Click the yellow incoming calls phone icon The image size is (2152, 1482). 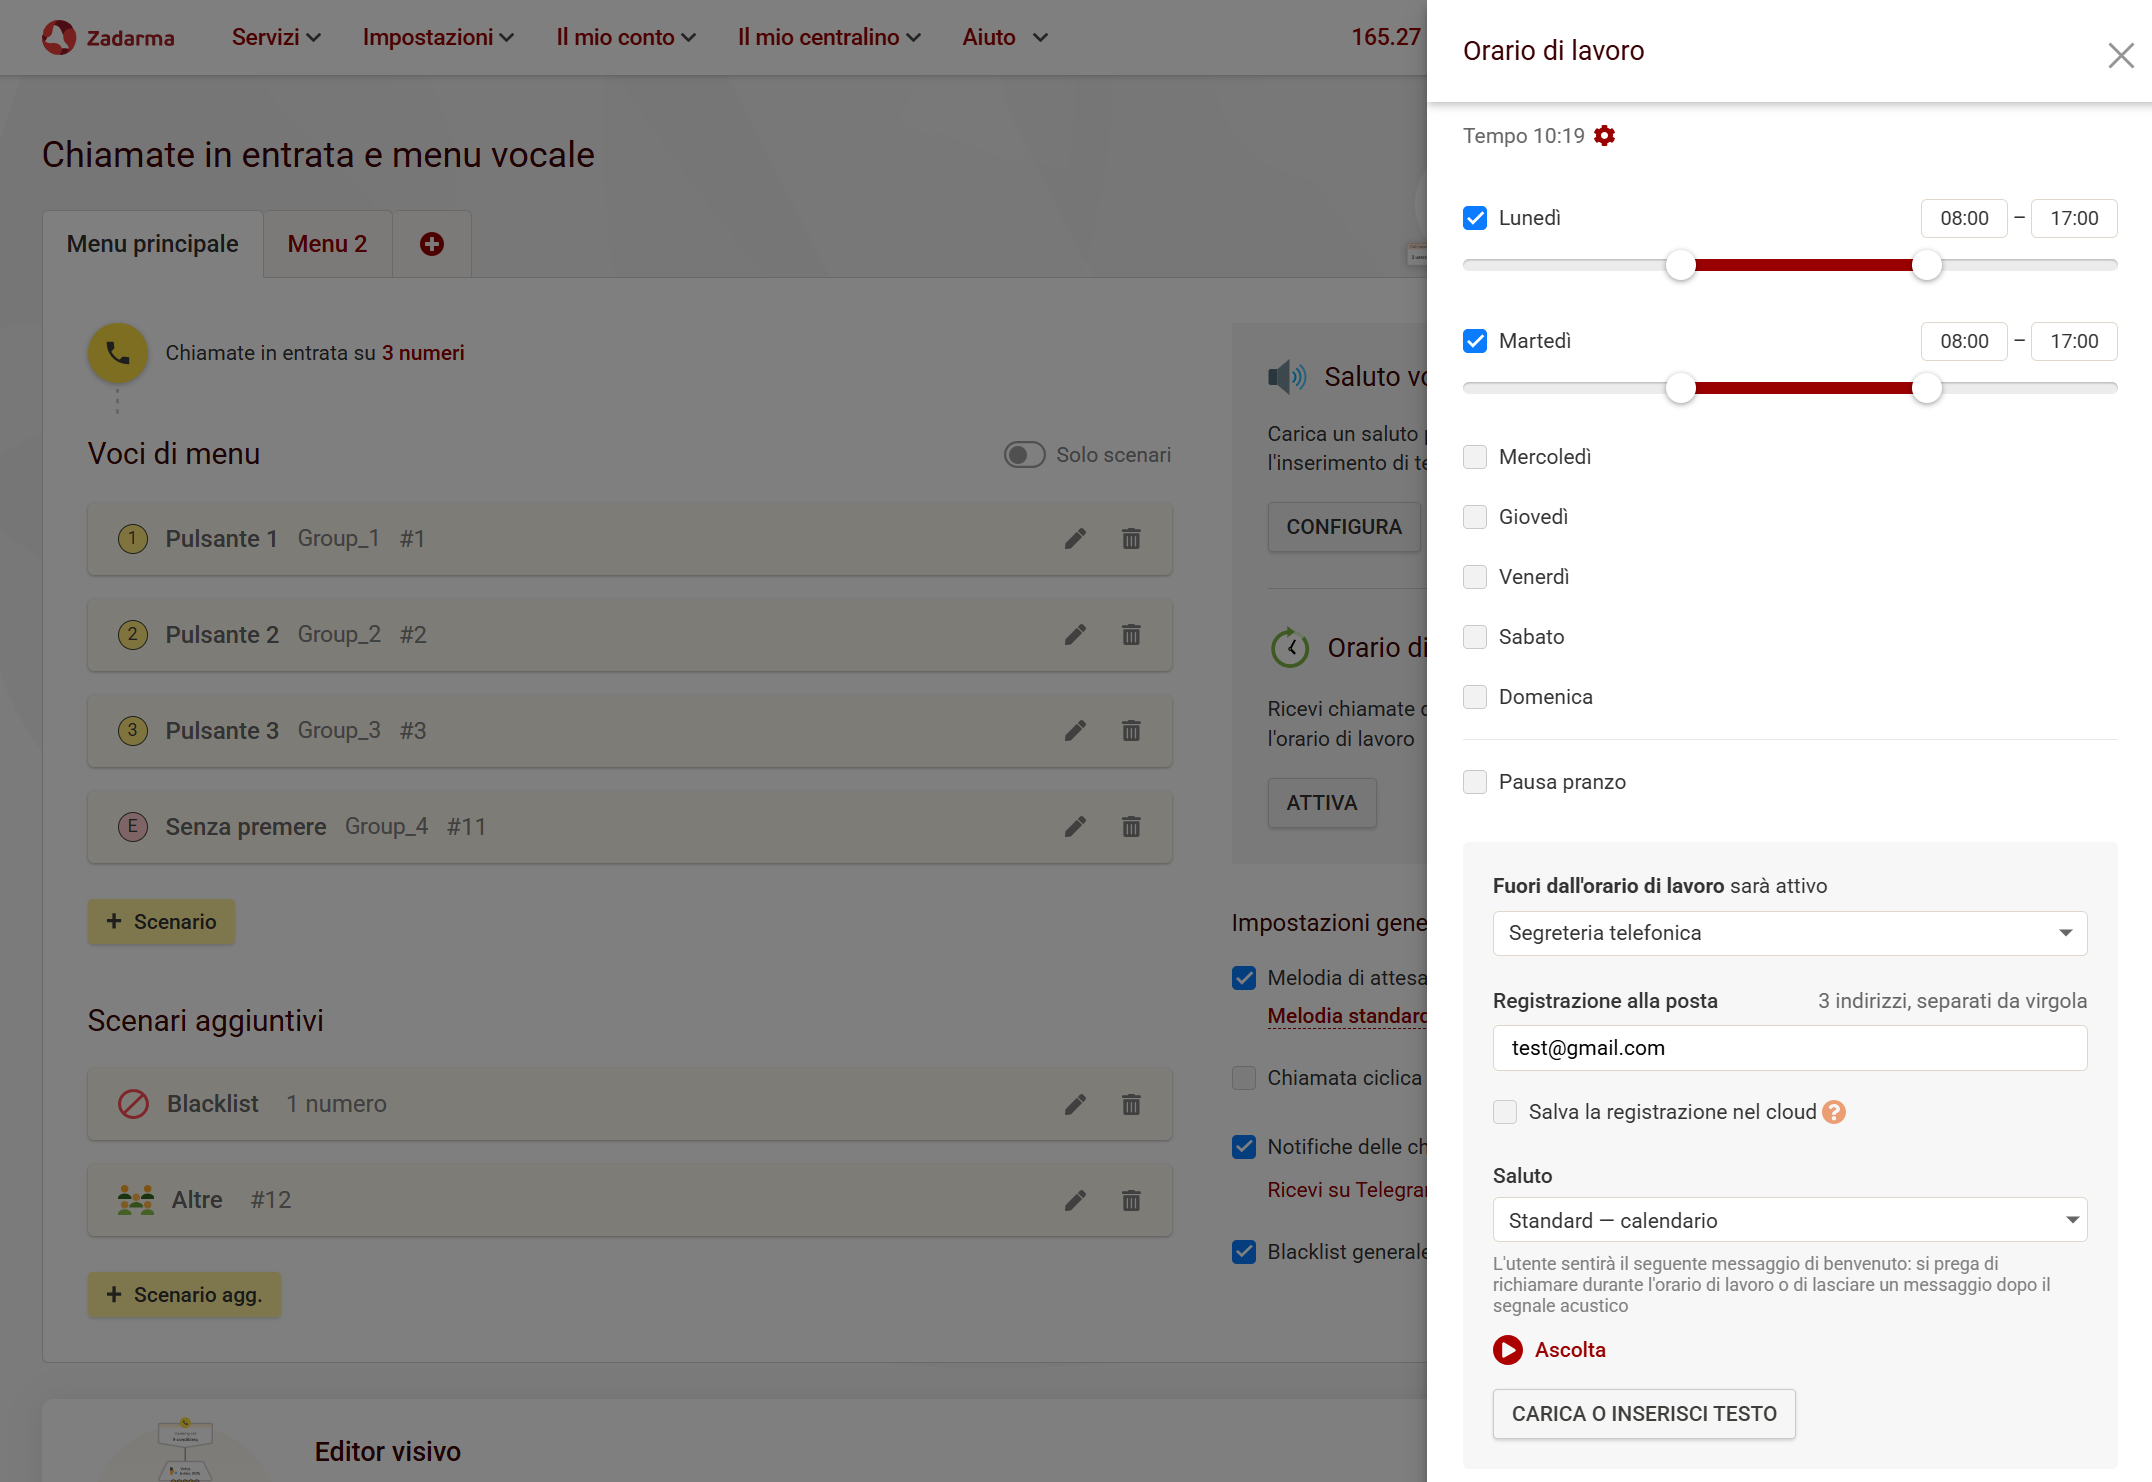118,353
